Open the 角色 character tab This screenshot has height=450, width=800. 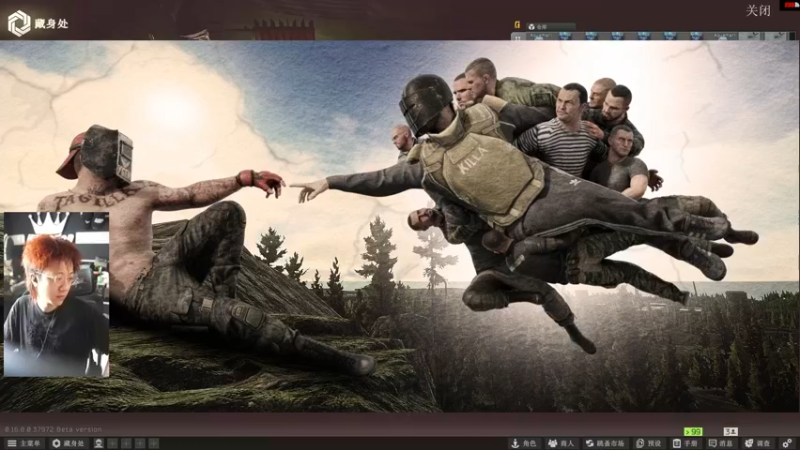[x=524, y=443]
